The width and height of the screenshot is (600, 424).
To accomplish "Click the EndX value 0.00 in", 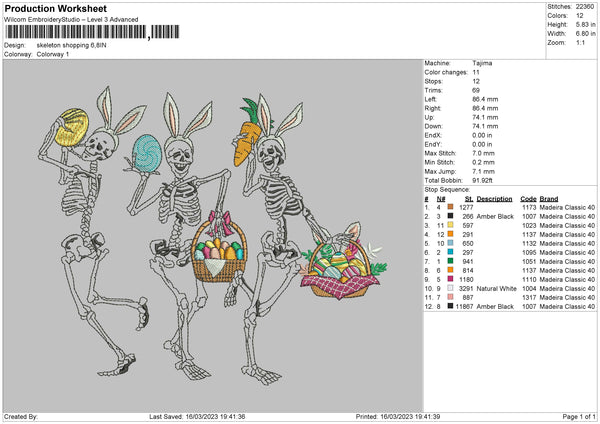I will click(x=482, y=135).
